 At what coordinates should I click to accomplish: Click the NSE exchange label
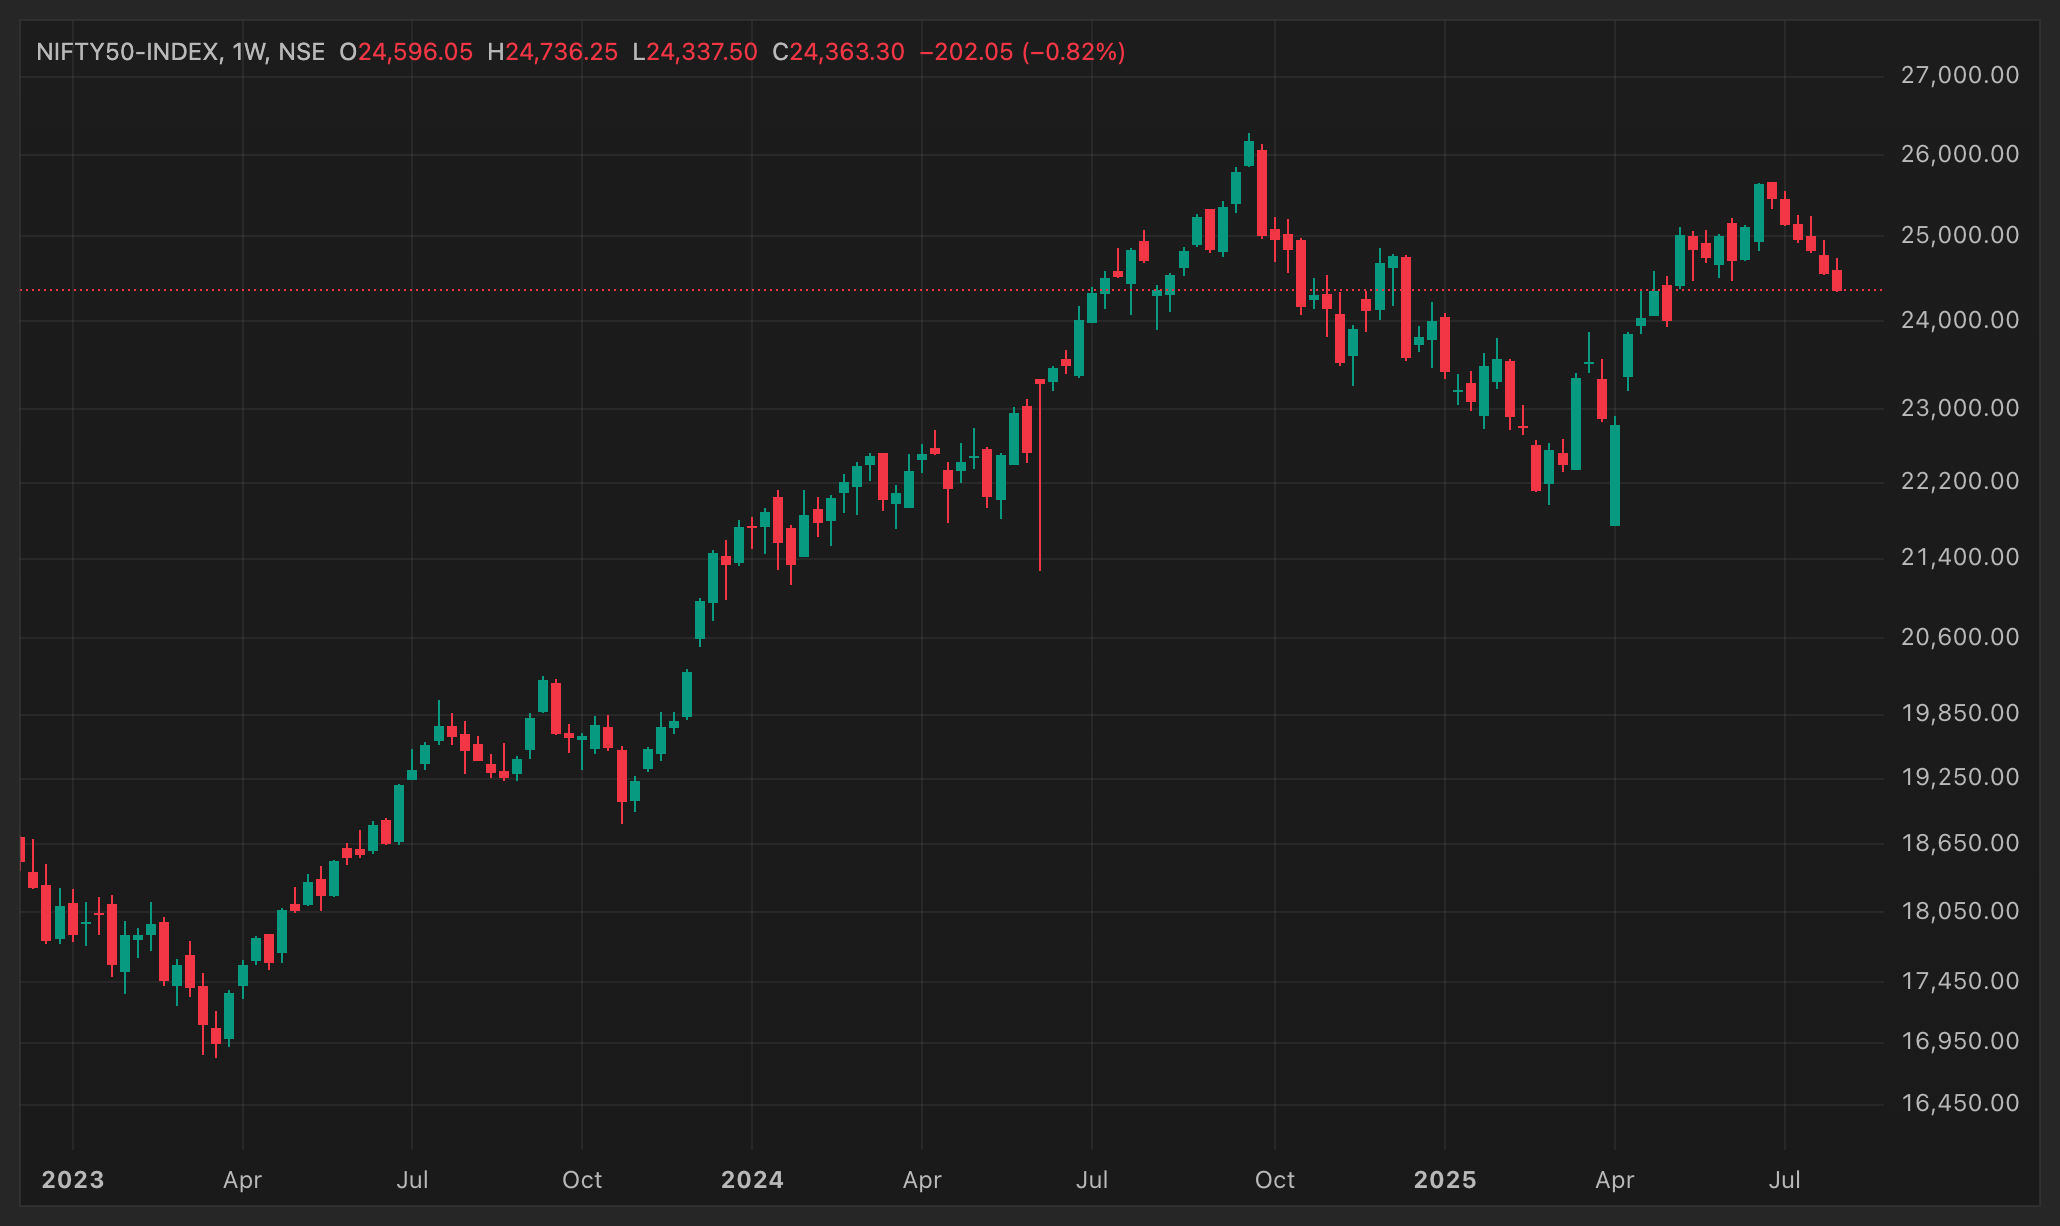(302, 52)
